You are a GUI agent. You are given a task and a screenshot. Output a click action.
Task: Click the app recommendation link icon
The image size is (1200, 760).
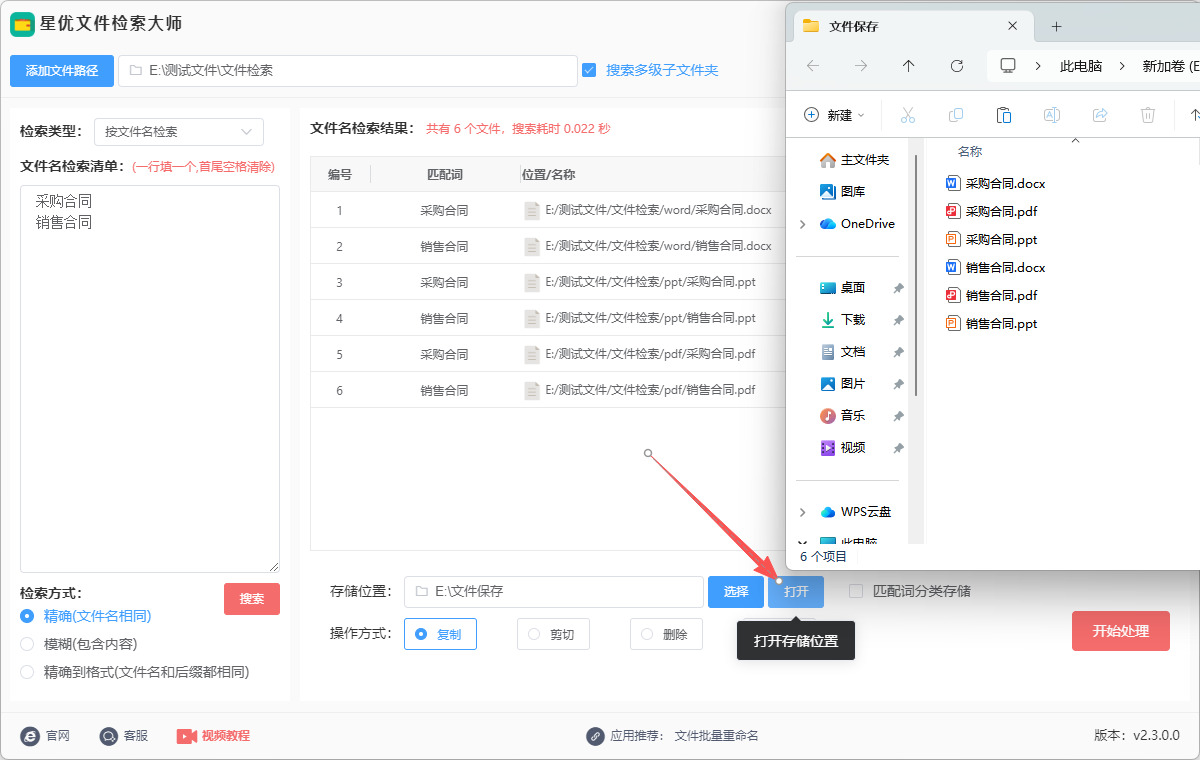point(595,736)
